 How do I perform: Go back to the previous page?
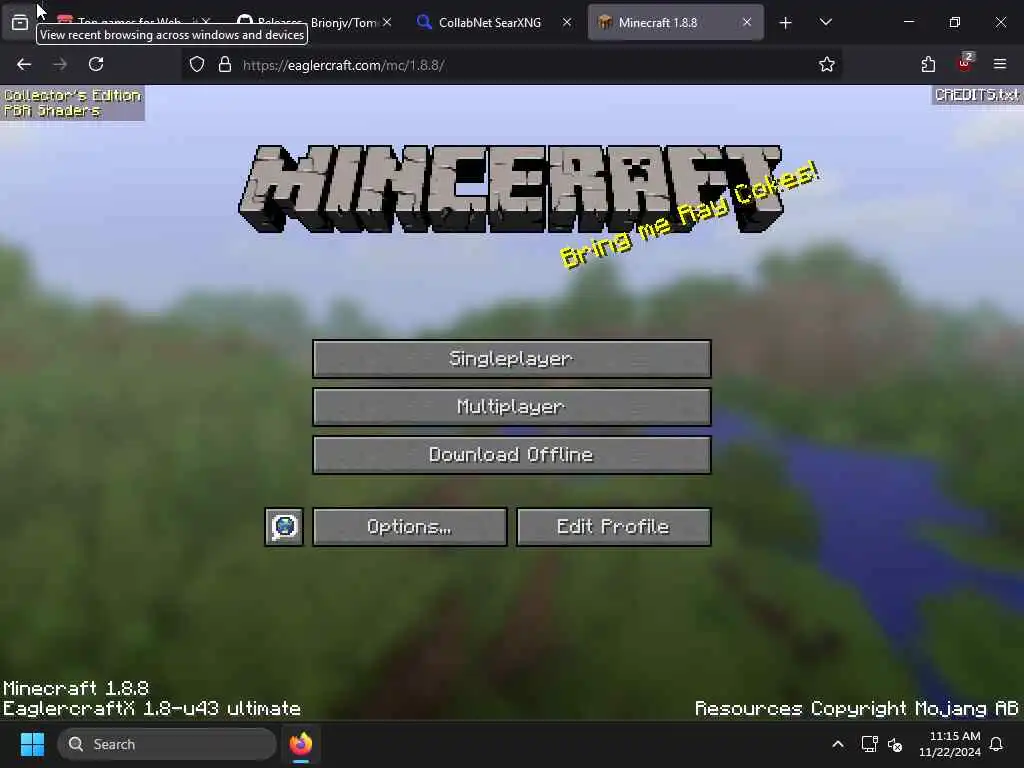(24, 64)
